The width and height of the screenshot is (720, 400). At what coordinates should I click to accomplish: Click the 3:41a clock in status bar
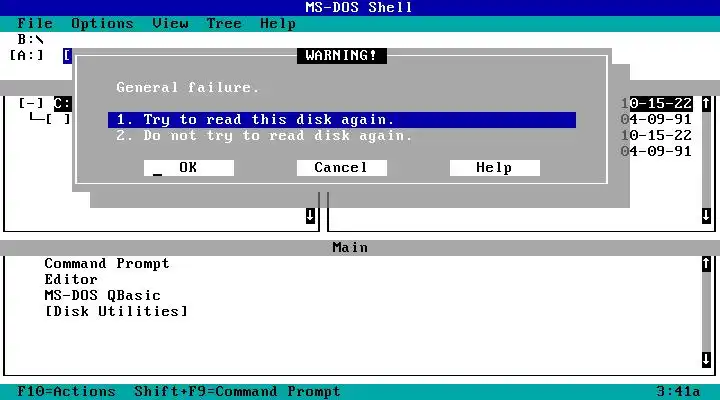pyautogui.click(x=678, y=392)
